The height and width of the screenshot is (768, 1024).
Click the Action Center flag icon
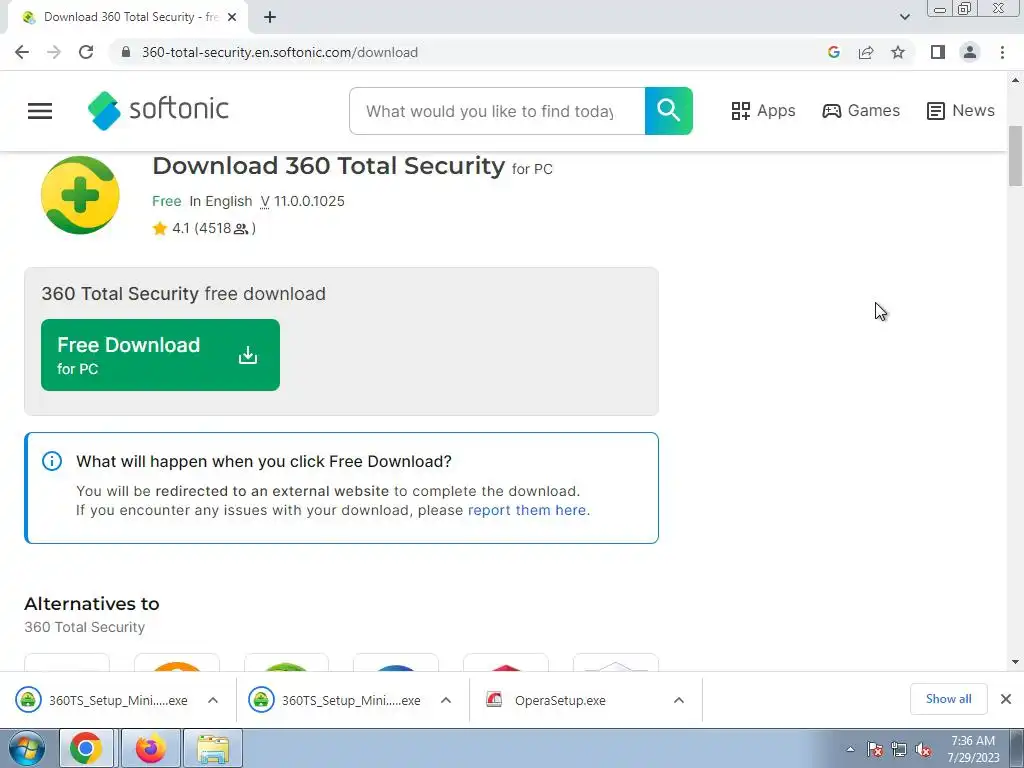(x=875, y=749)
